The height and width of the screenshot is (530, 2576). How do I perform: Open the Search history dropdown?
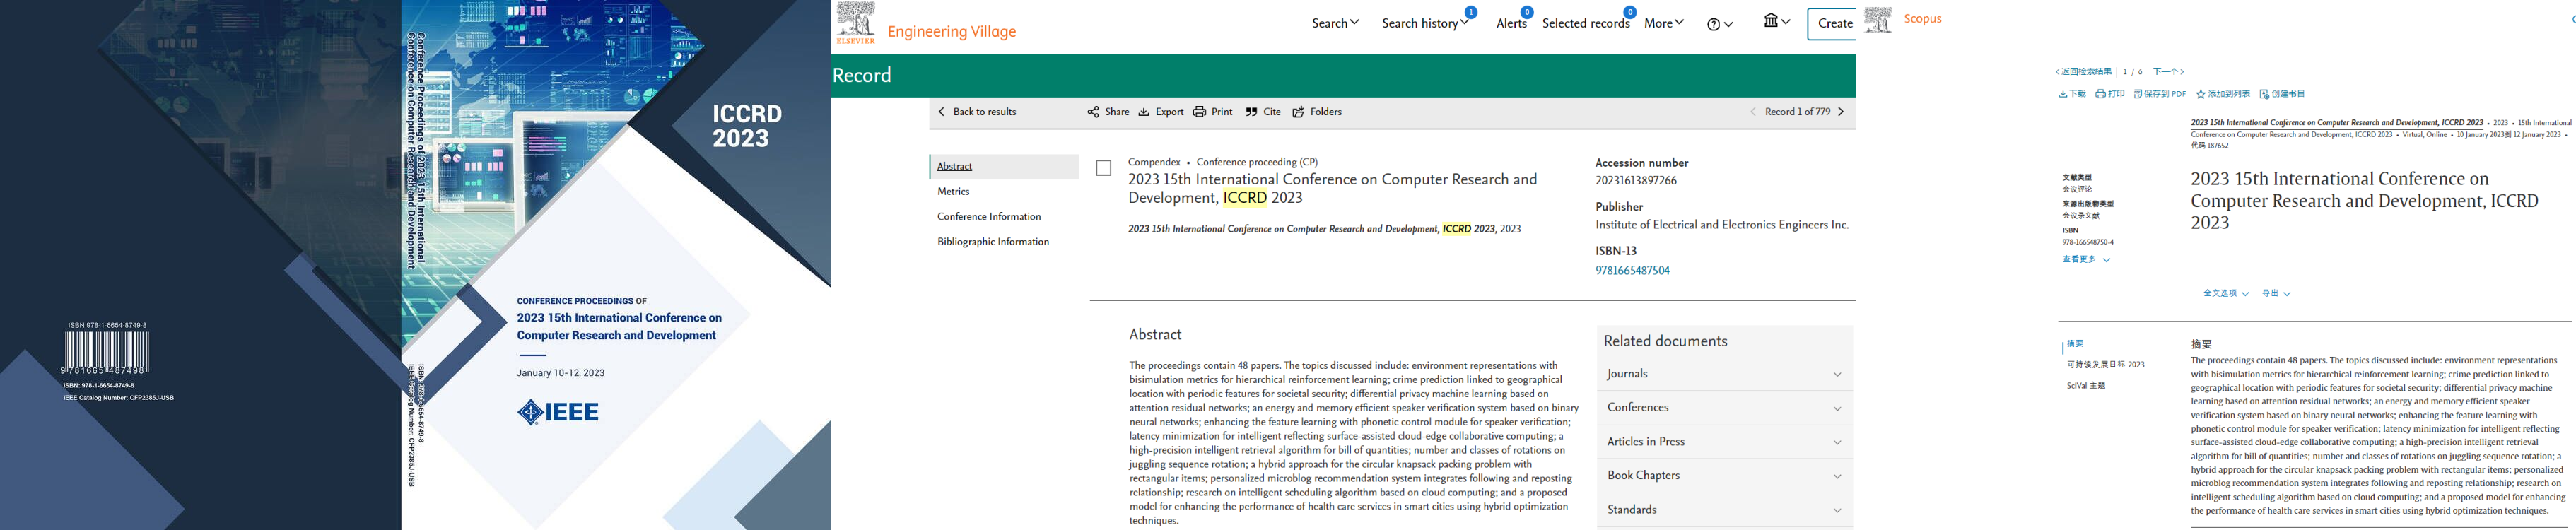click(x=1425, y=23)
